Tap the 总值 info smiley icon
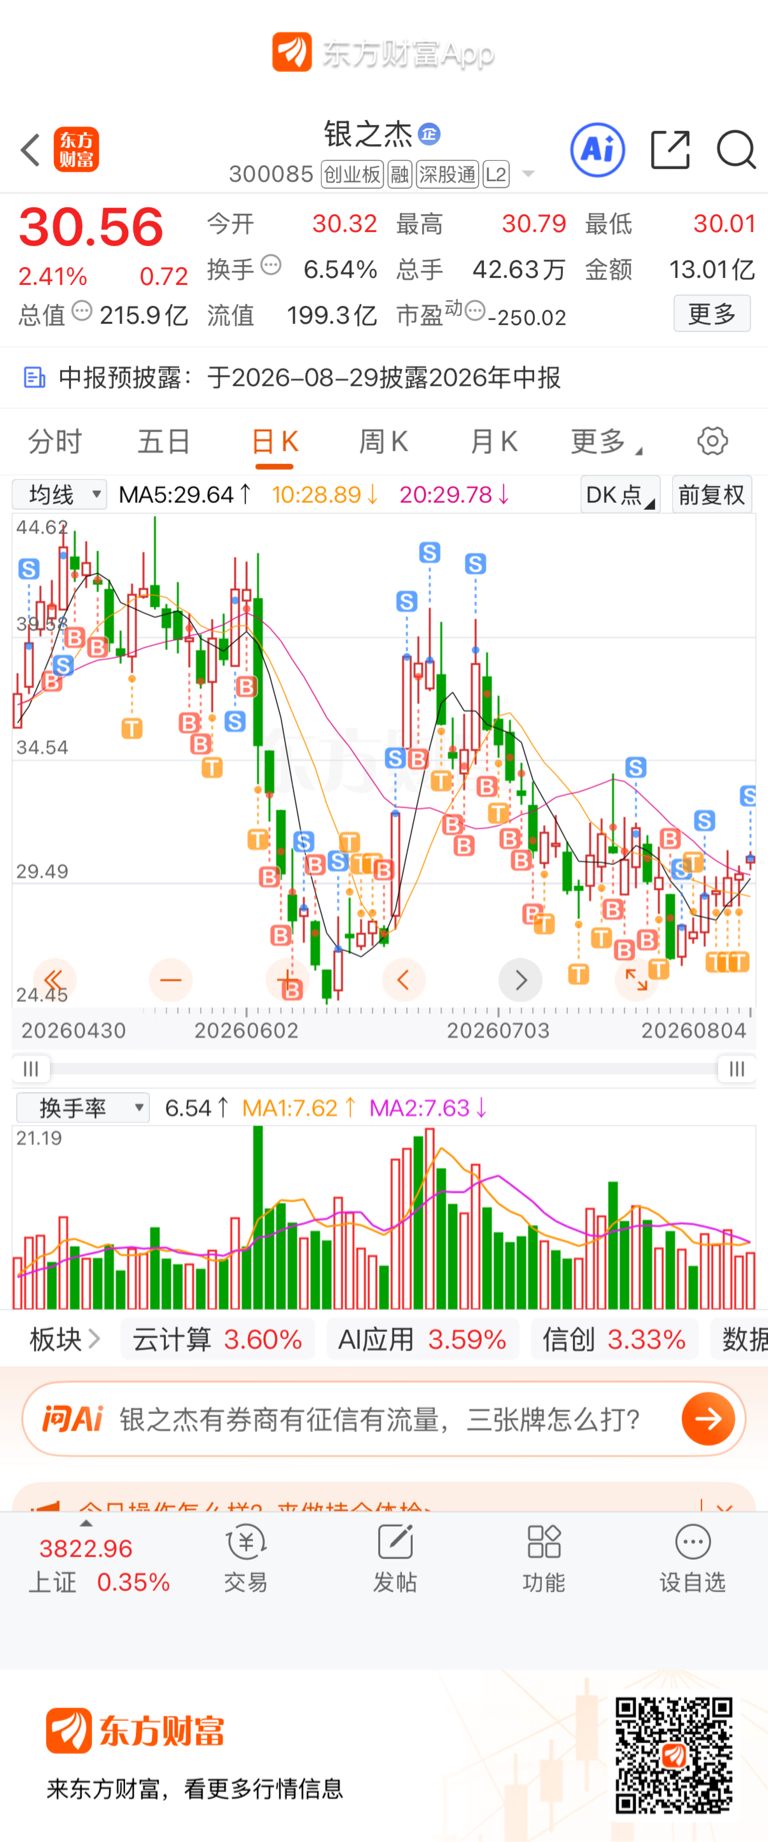 point(82,312)
